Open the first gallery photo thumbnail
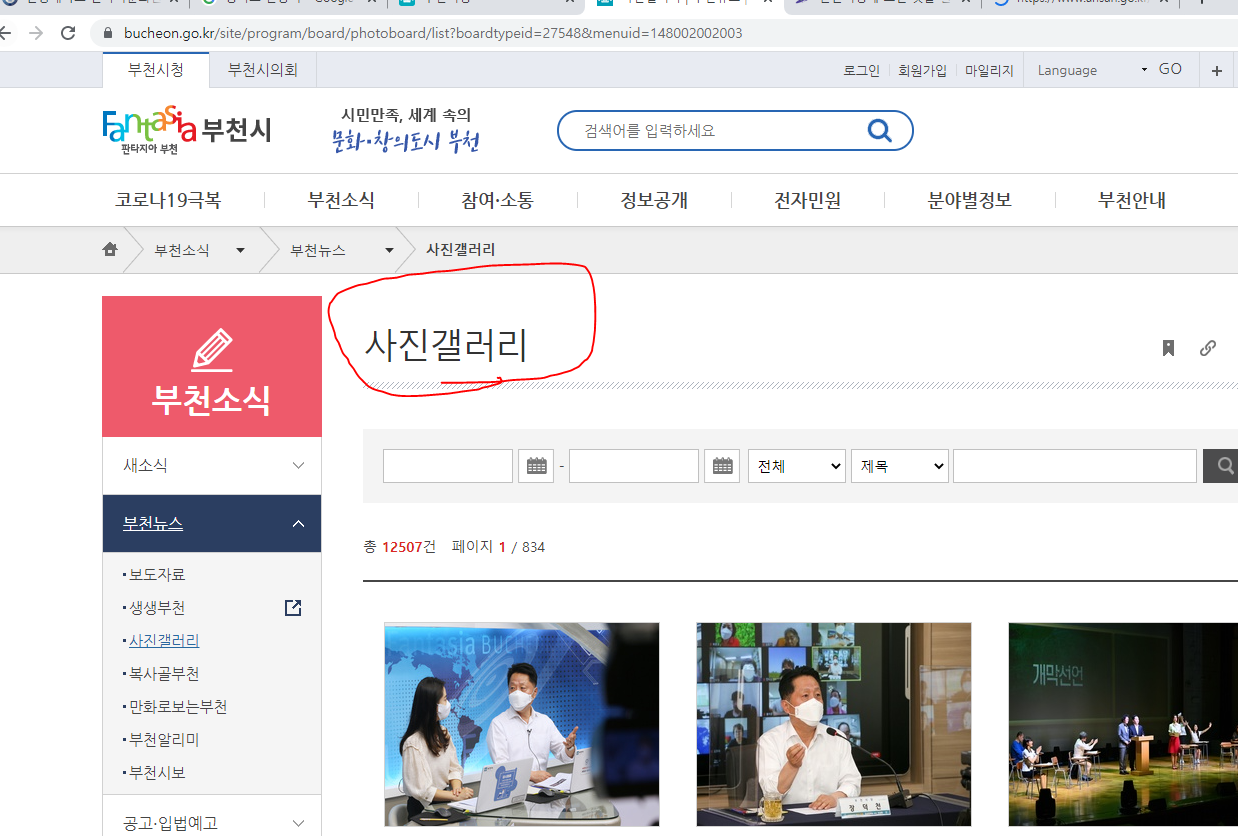The height and width of the screenshot is (836, 1238). click(522, 724)
